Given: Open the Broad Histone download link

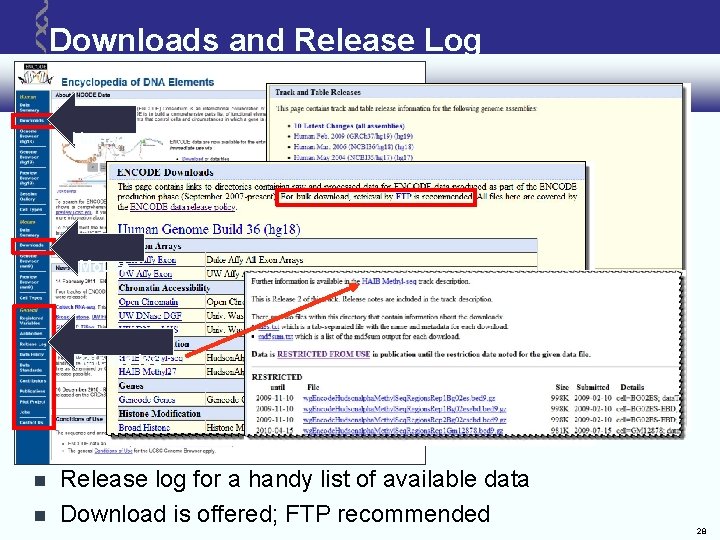Looking at the screenshot, I should [144, 428].
